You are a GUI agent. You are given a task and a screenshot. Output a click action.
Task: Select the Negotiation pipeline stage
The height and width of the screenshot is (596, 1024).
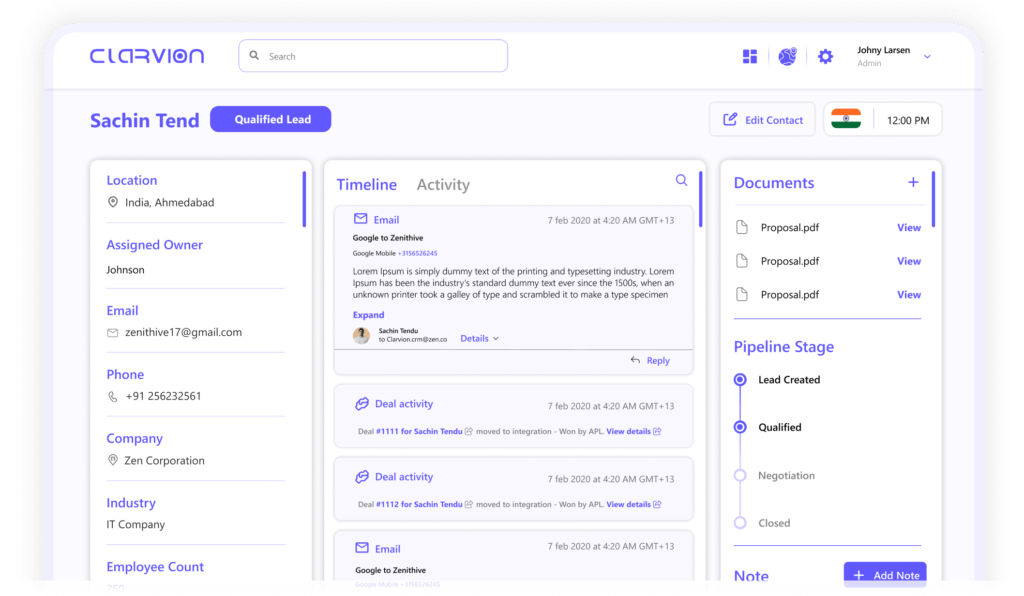(x=740, y=476)
